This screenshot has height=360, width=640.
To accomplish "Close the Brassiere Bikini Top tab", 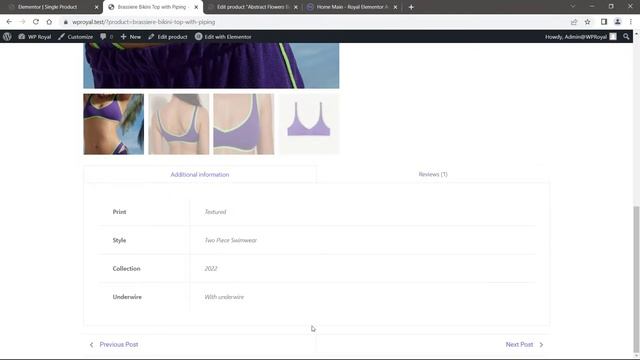I will (x=196, y=7).
